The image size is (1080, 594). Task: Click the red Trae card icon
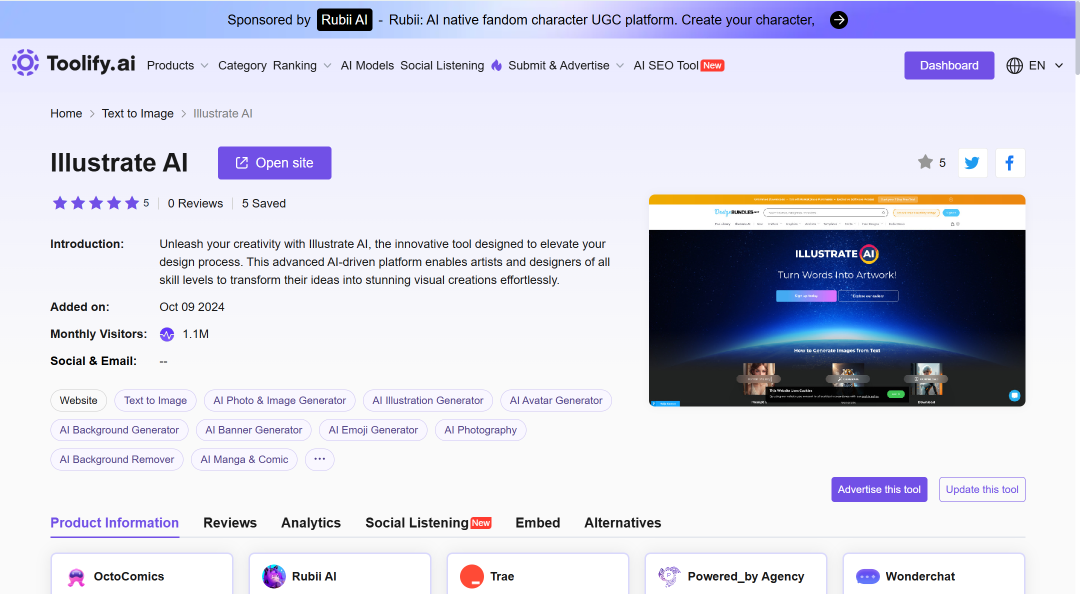point(472,577)
